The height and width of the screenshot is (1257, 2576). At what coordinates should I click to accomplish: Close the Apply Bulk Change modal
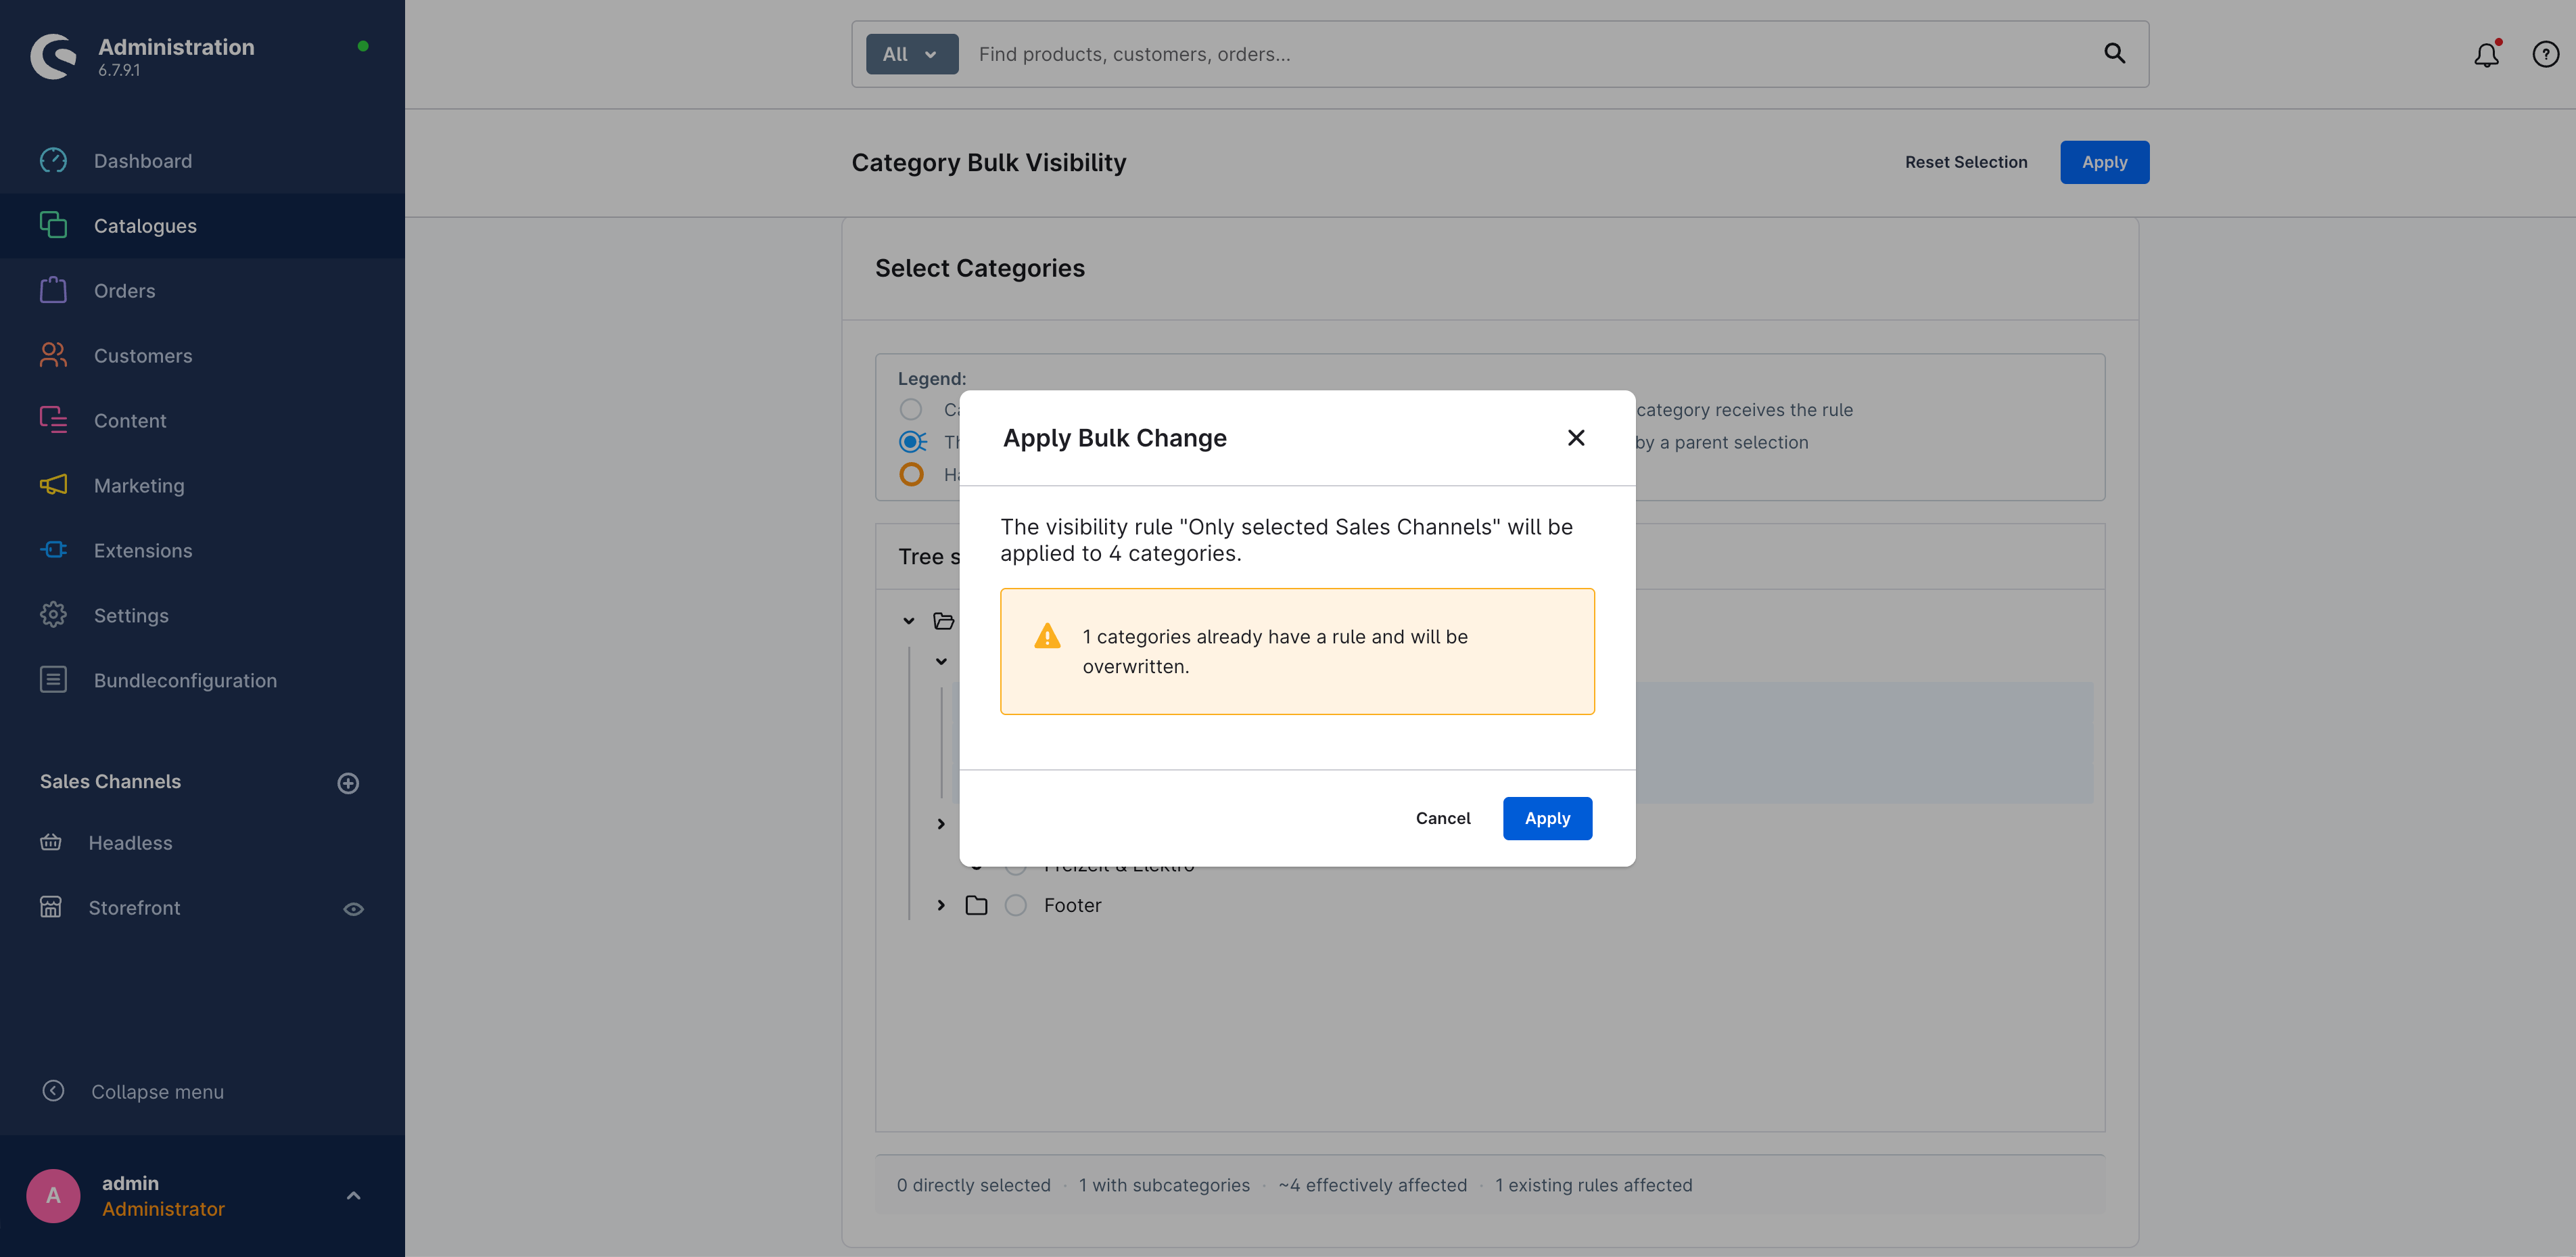(1576, 438)
